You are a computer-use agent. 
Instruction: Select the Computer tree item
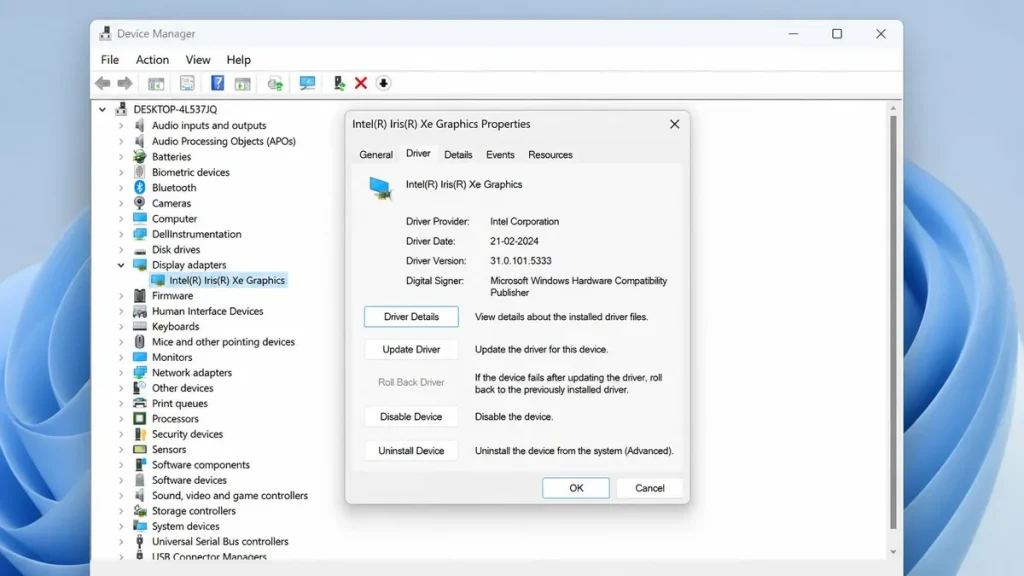click(174, 219)
